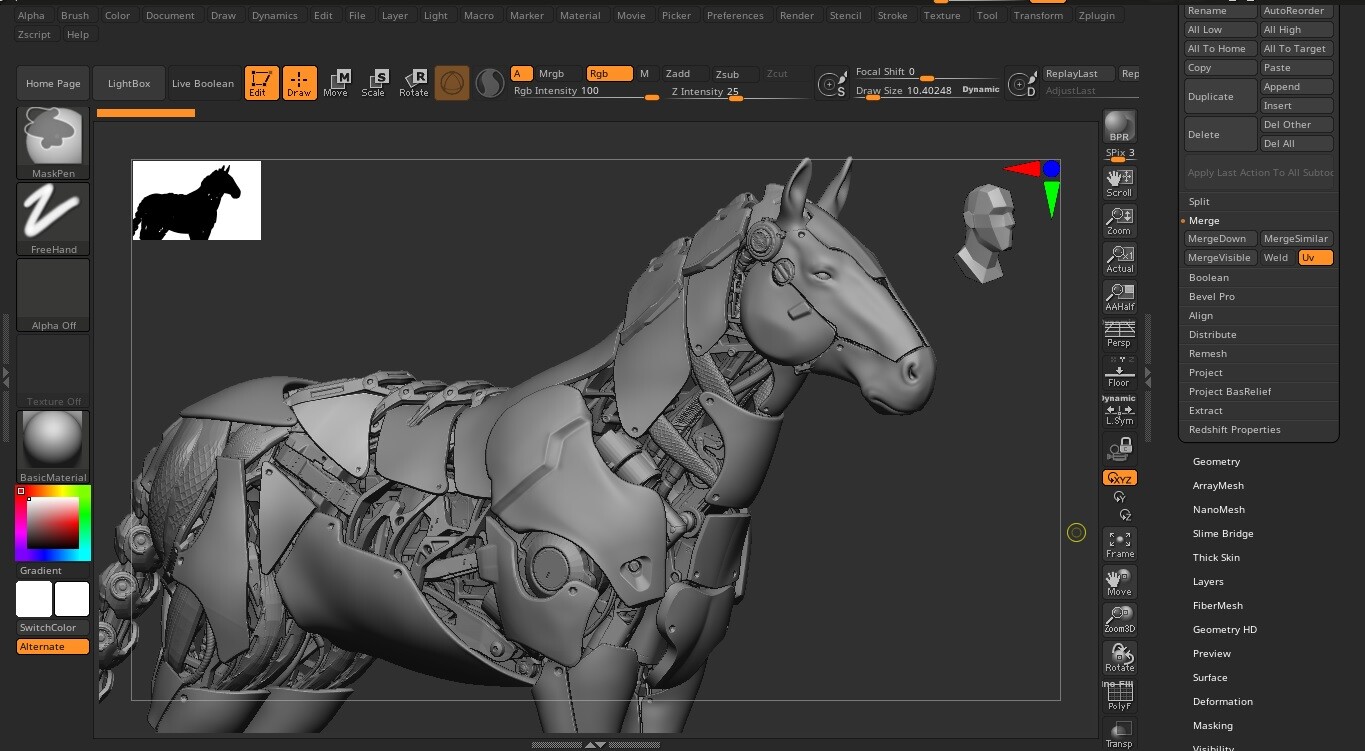This screenshot has height=751, width=1365.
Task: Click the Scroll canvas icon
Action: point(1119,183)
